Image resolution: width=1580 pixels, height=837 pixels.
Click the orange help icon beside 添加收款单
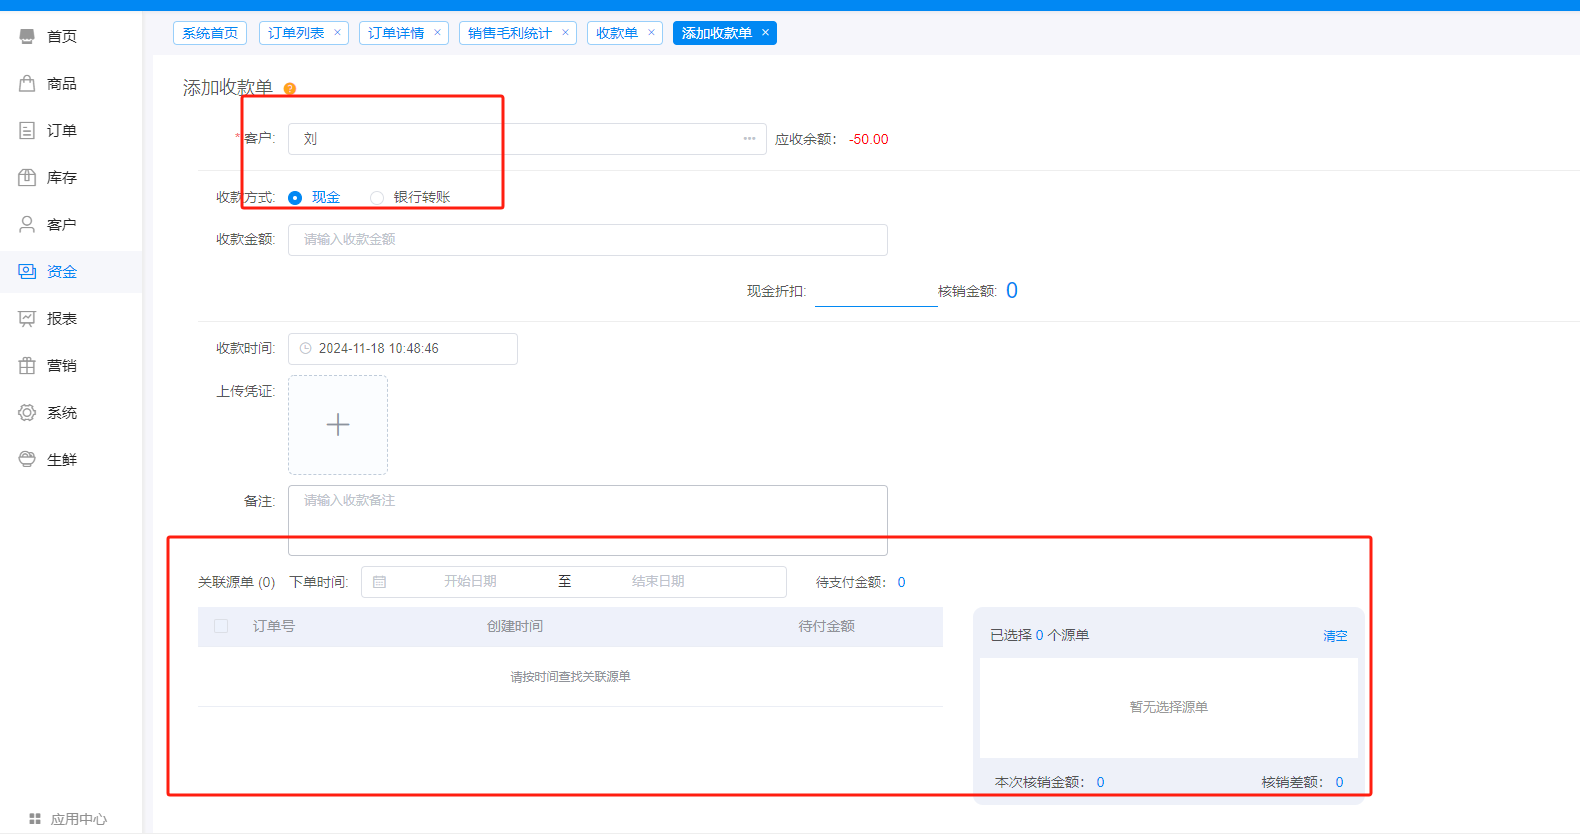click(x=290, y=89)
